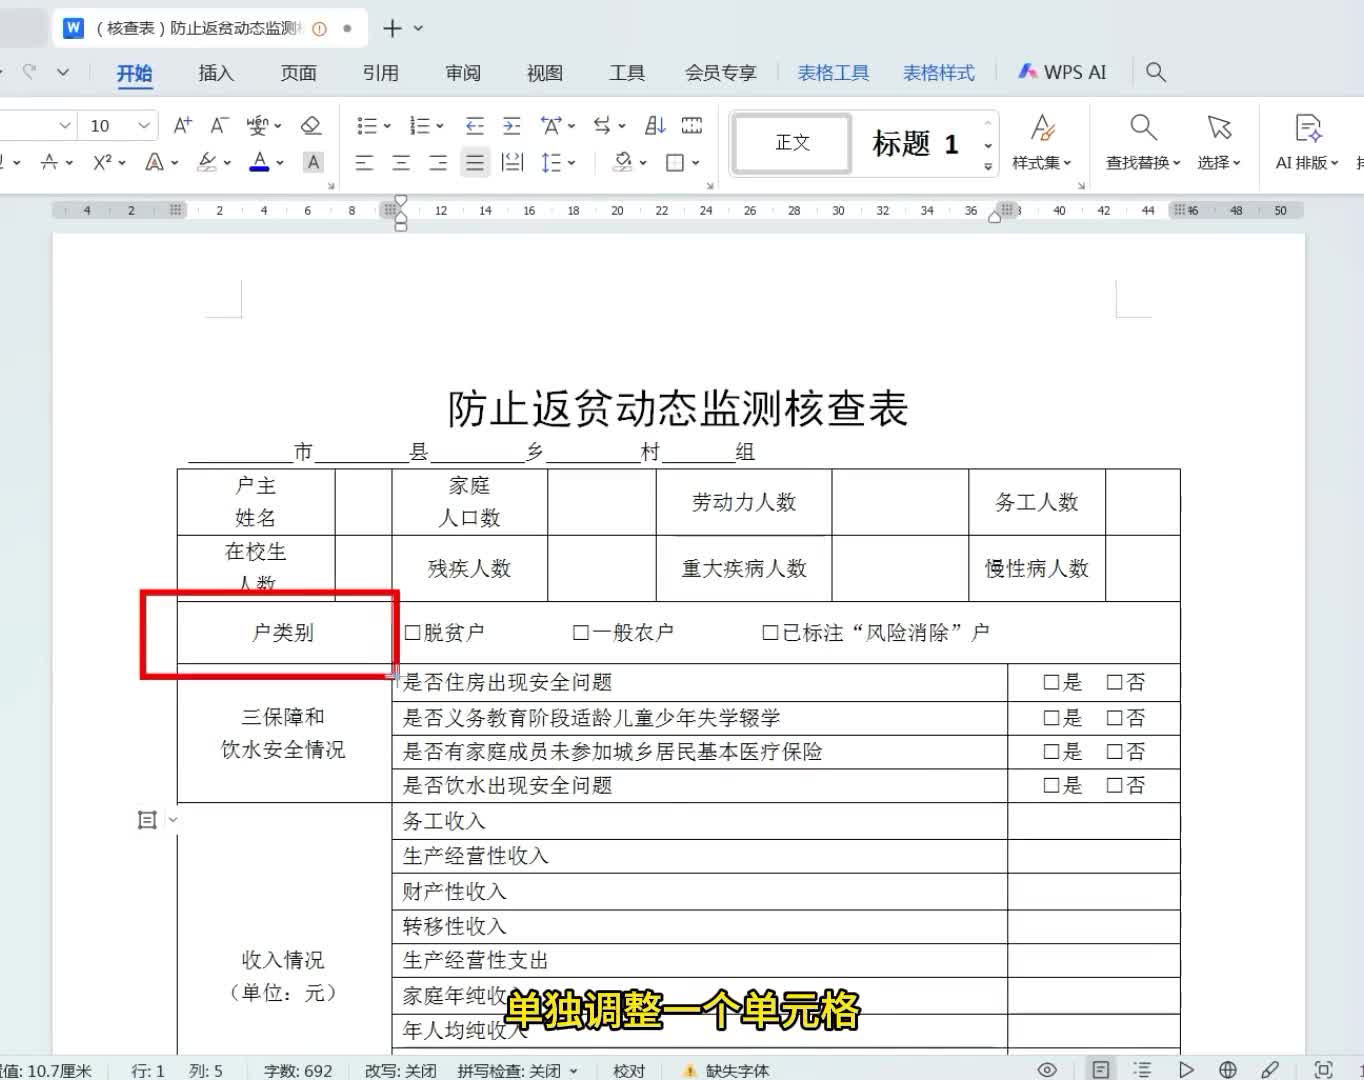1364x1080 pixels.
Task: Switch to the 插入 (Insert) tab
Action: [215, 73]
